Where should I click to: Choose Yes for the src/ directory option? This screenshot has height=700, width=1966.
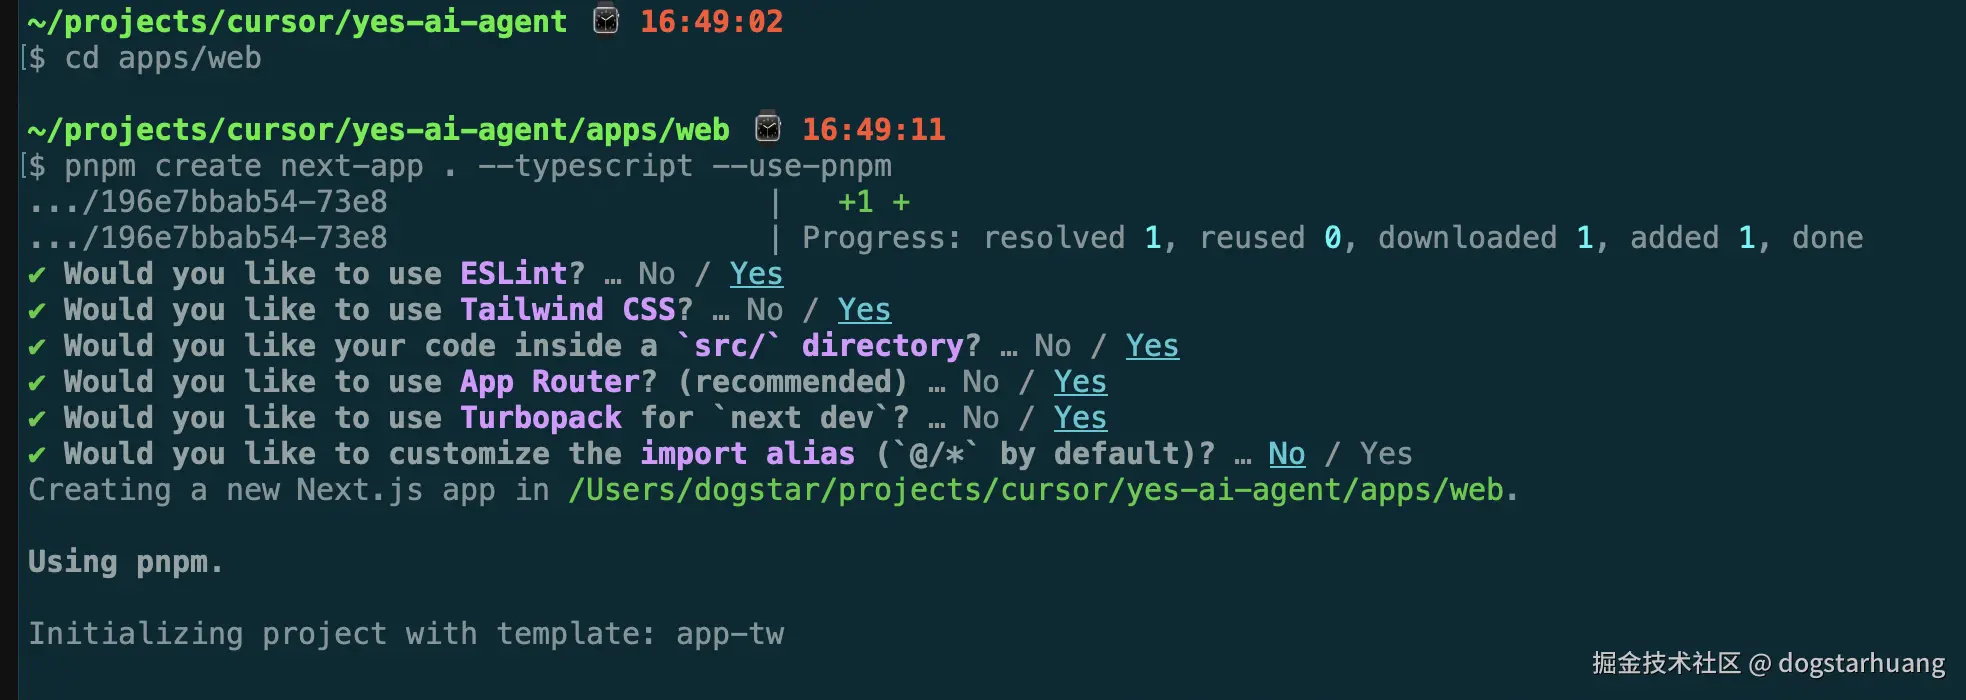click(x=1152, y=346)
